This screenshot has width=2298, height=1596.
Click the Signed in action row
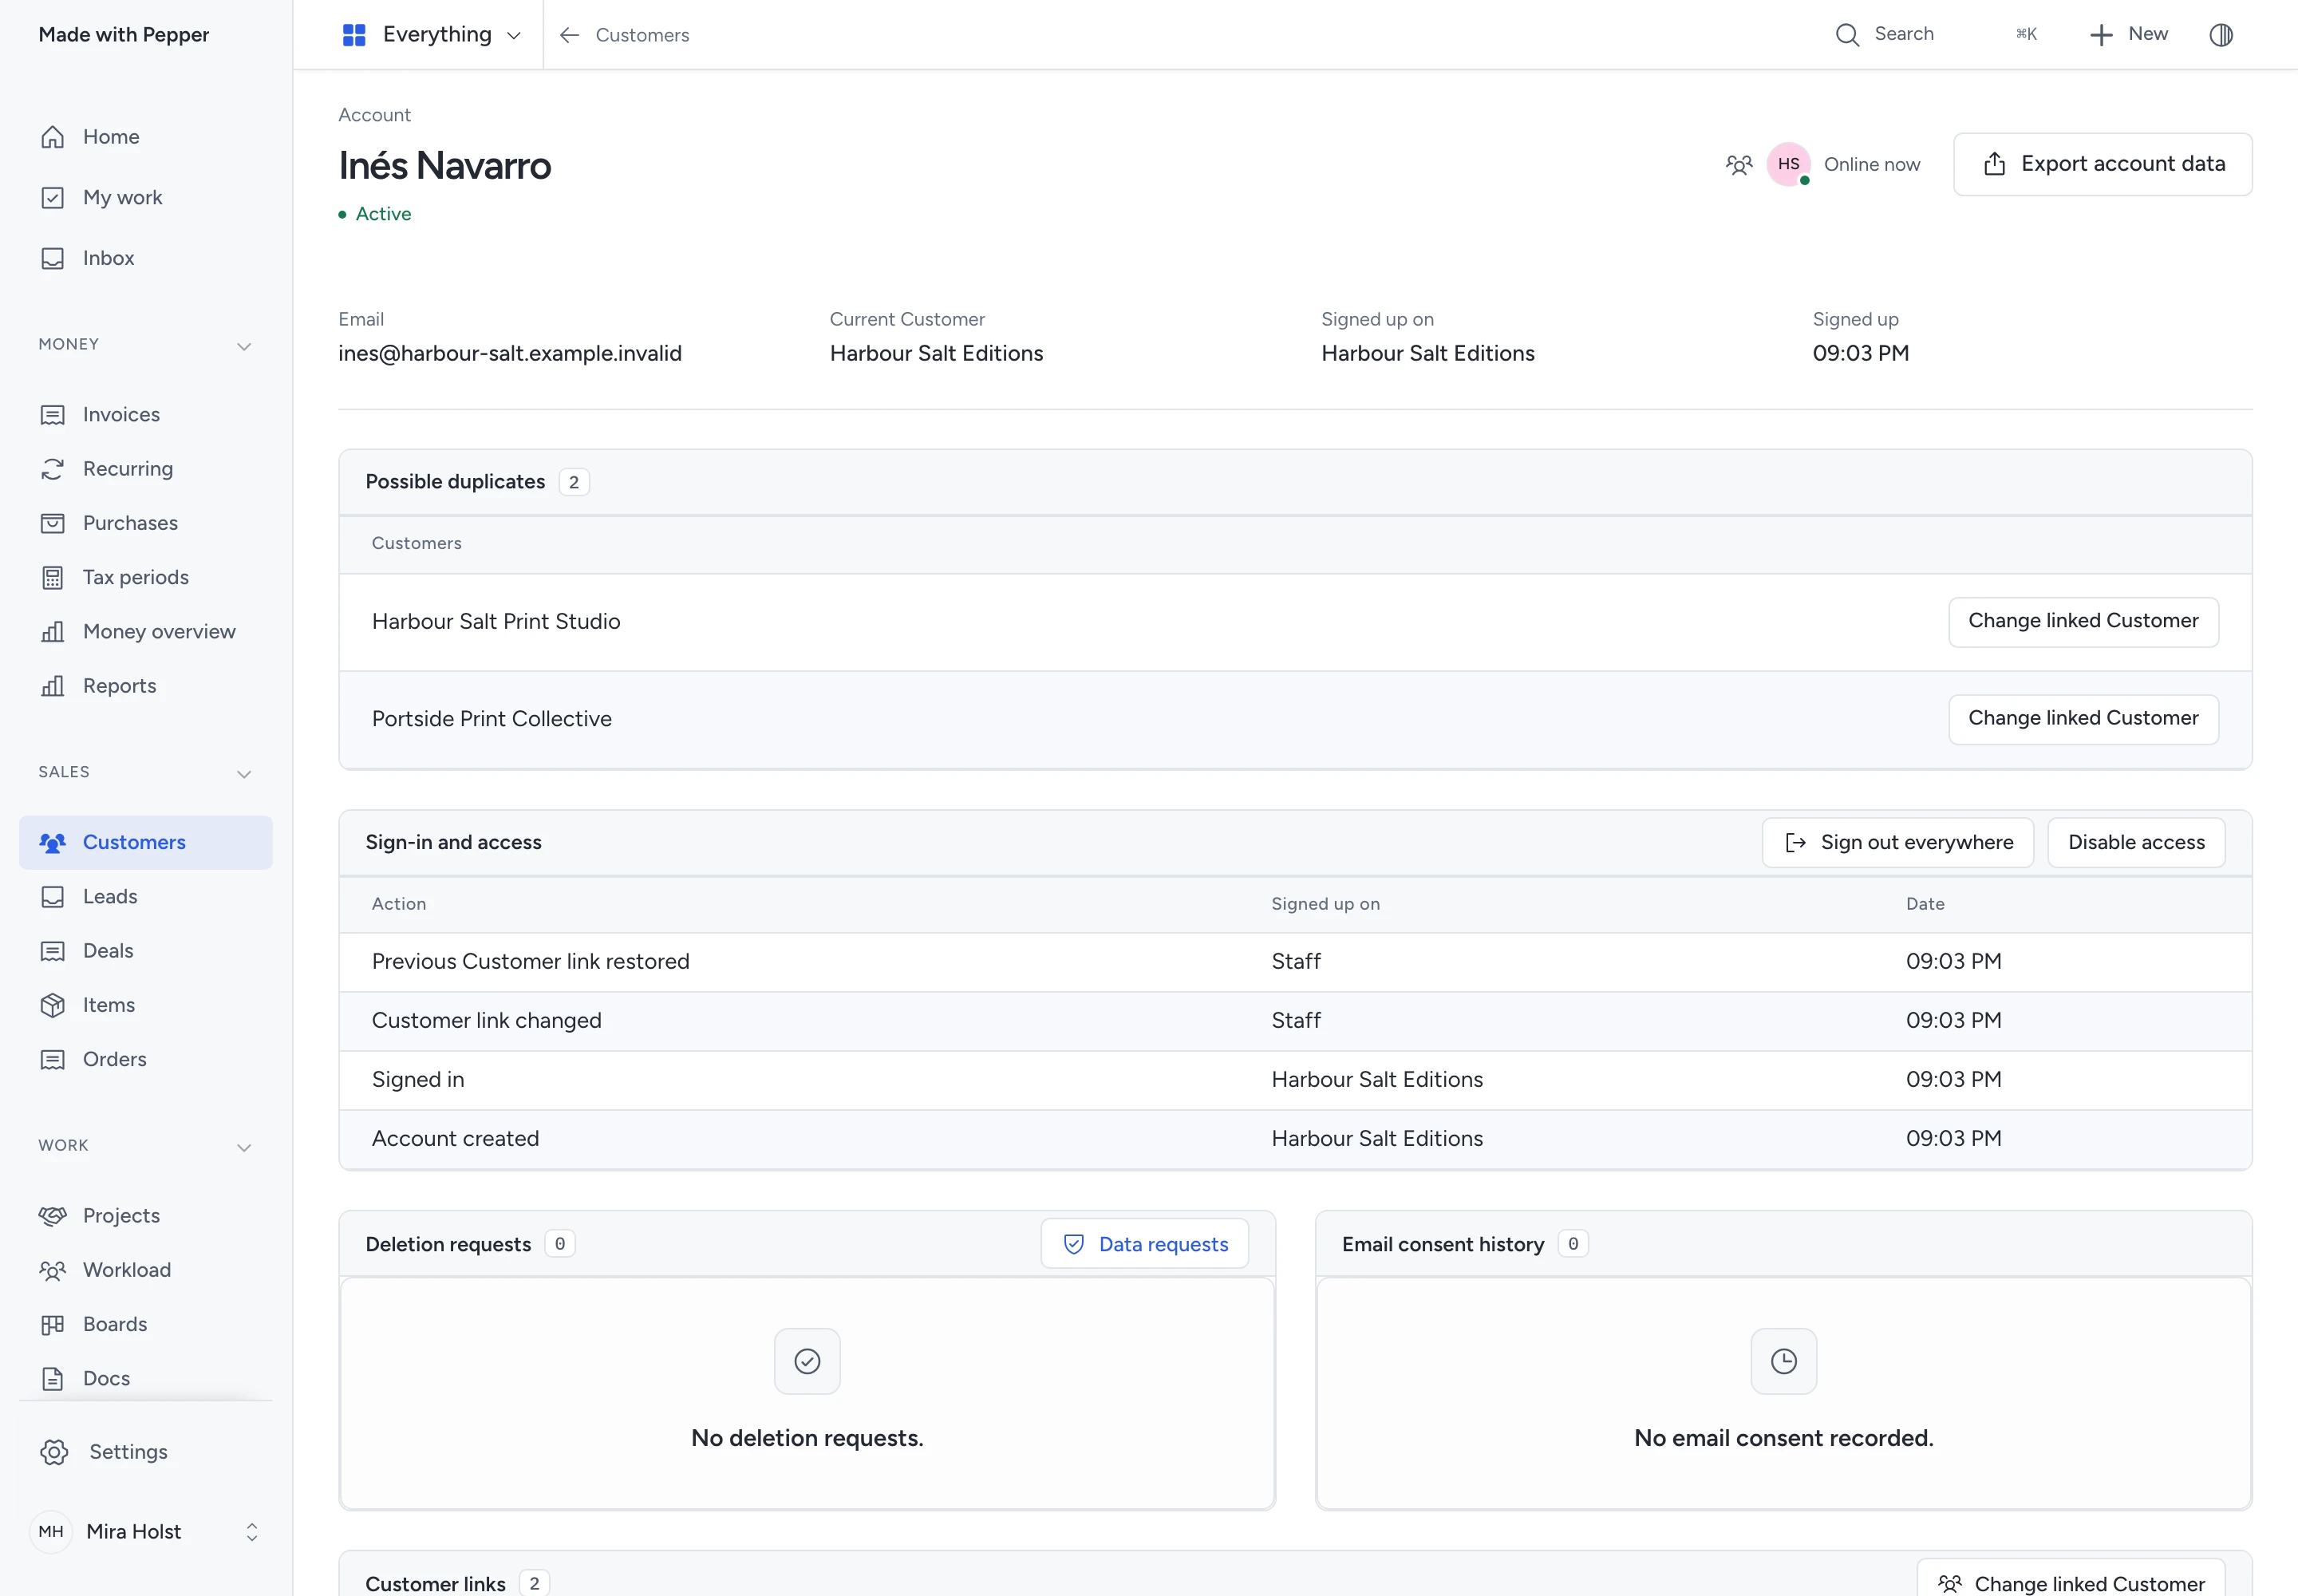[1295, 1080]
